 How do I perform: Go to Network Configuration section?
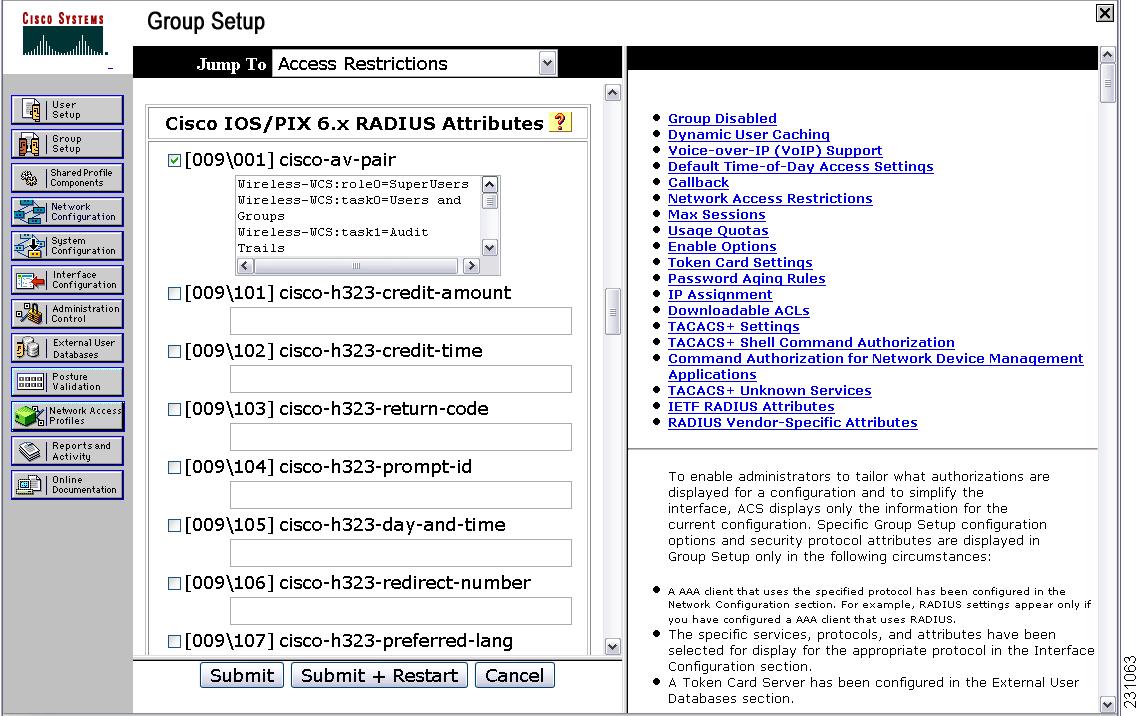67,212
